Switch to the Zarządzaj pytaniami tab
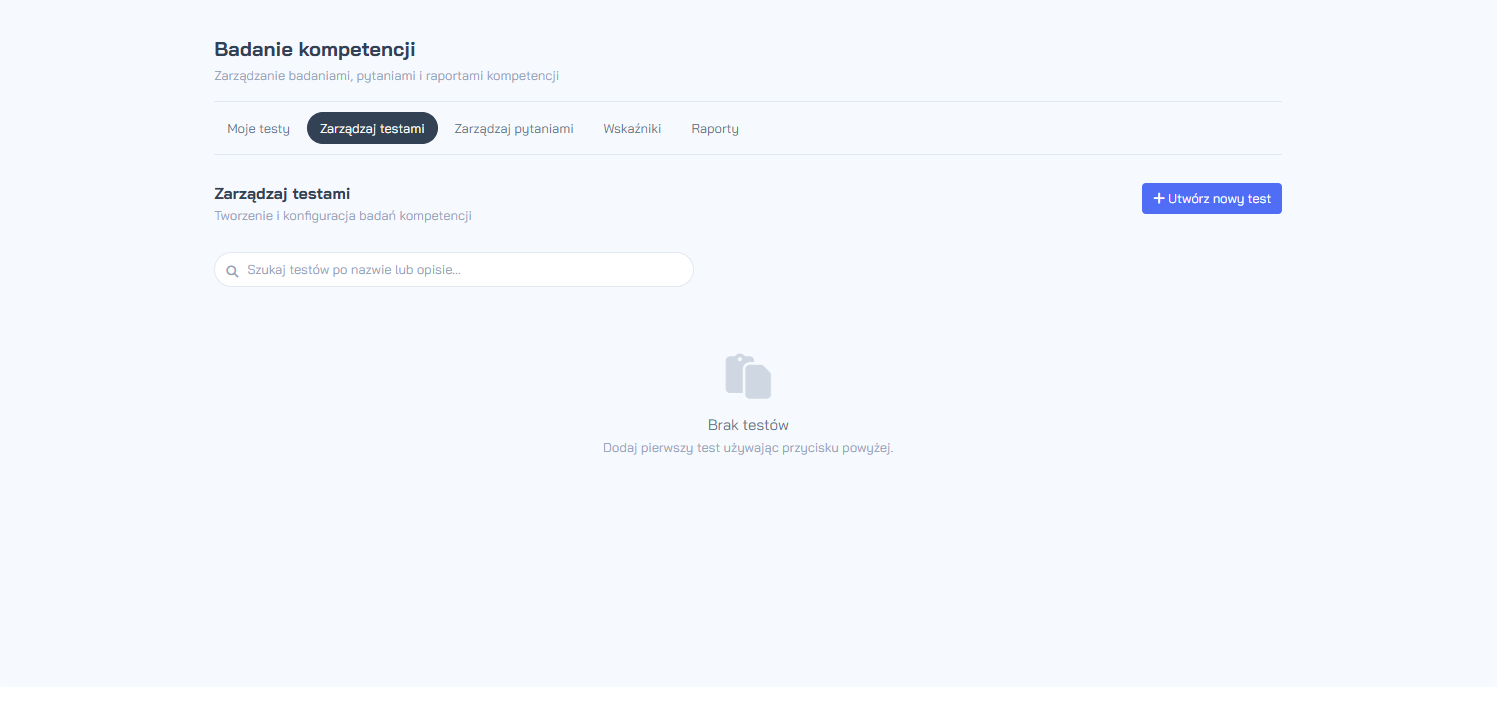Screen dimensions: 1497x721 pos(514,128)
